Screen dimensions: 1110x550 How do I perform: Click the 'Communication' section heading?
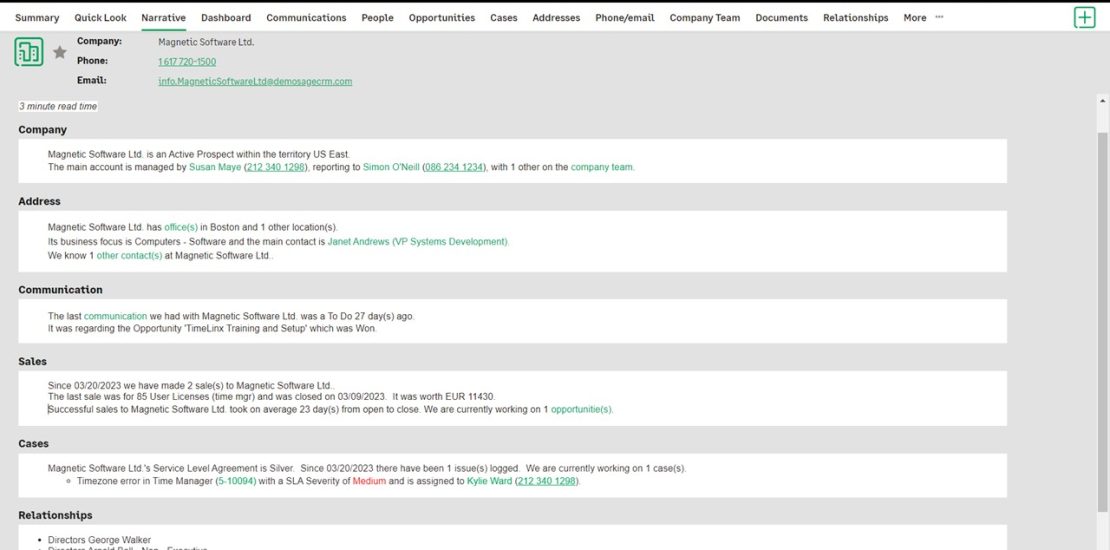pos(60,290)
